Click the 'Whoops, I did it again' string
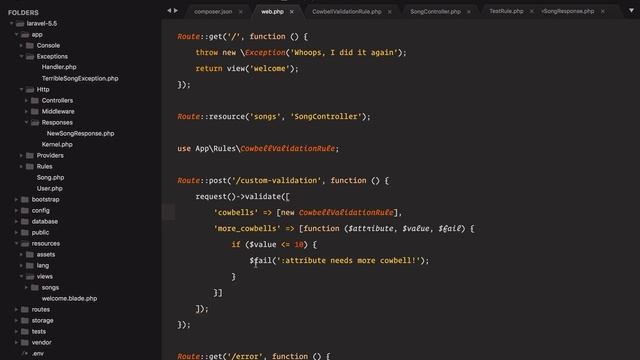Screen dimensions: 640x360 pyautogui.click(x=344, y=53)
